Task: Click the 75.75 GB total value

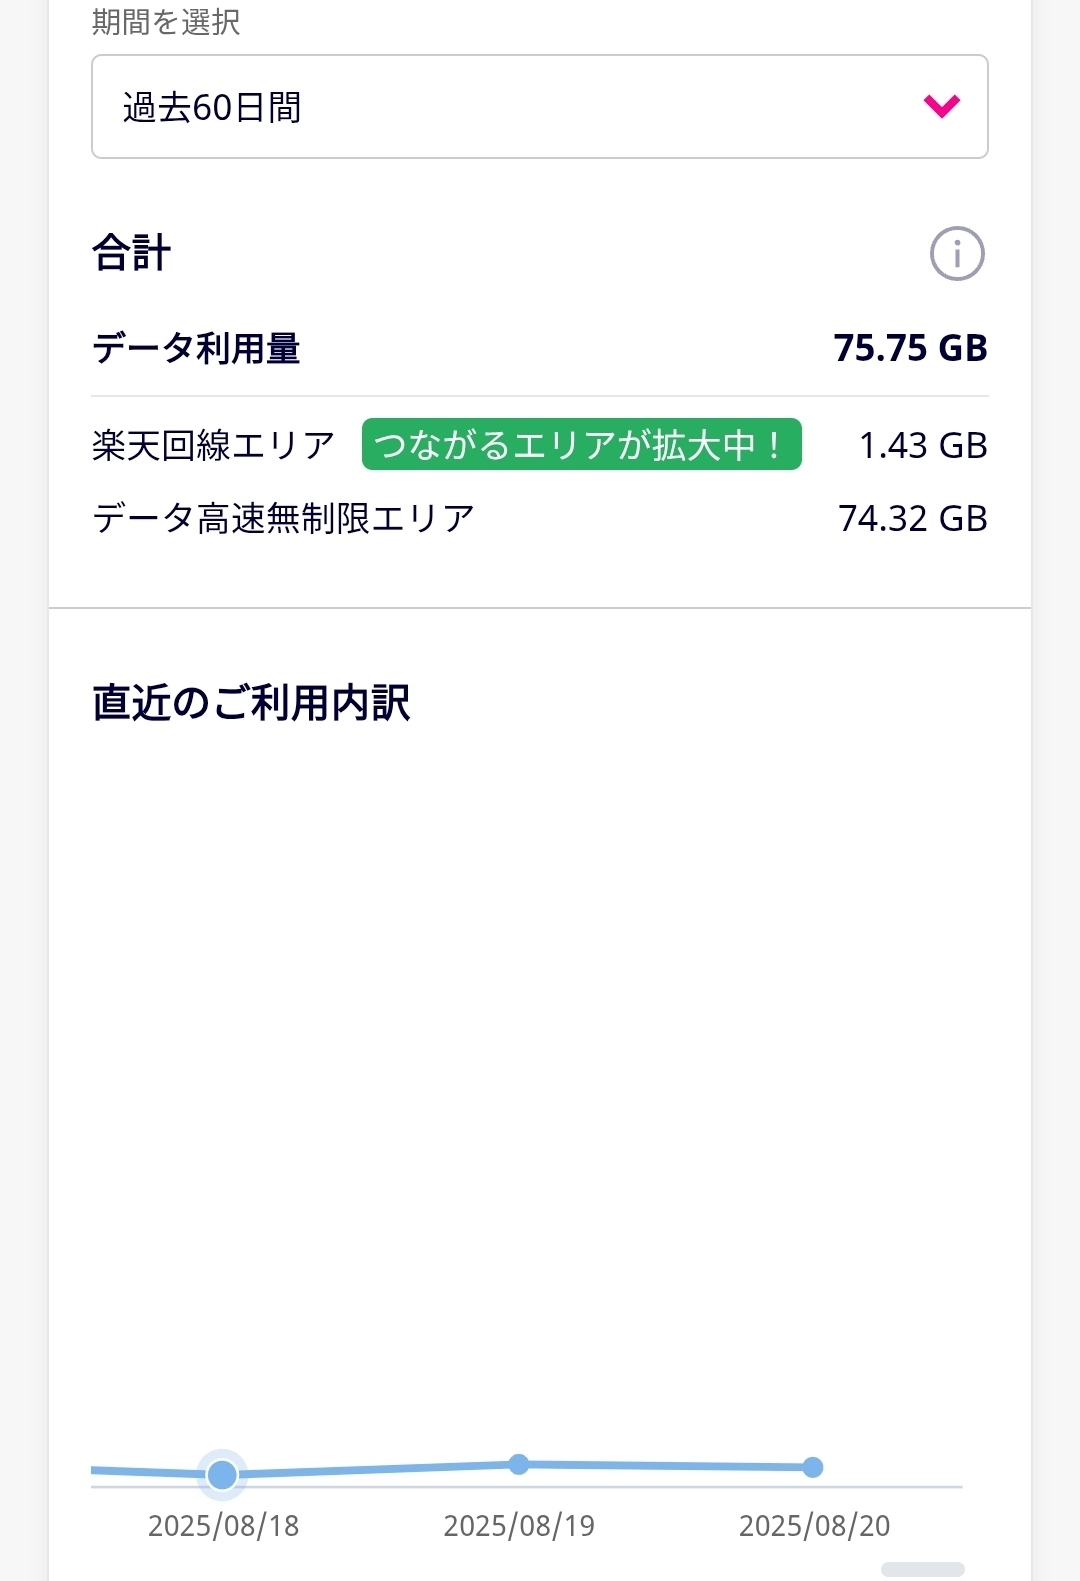Action: 910,348
